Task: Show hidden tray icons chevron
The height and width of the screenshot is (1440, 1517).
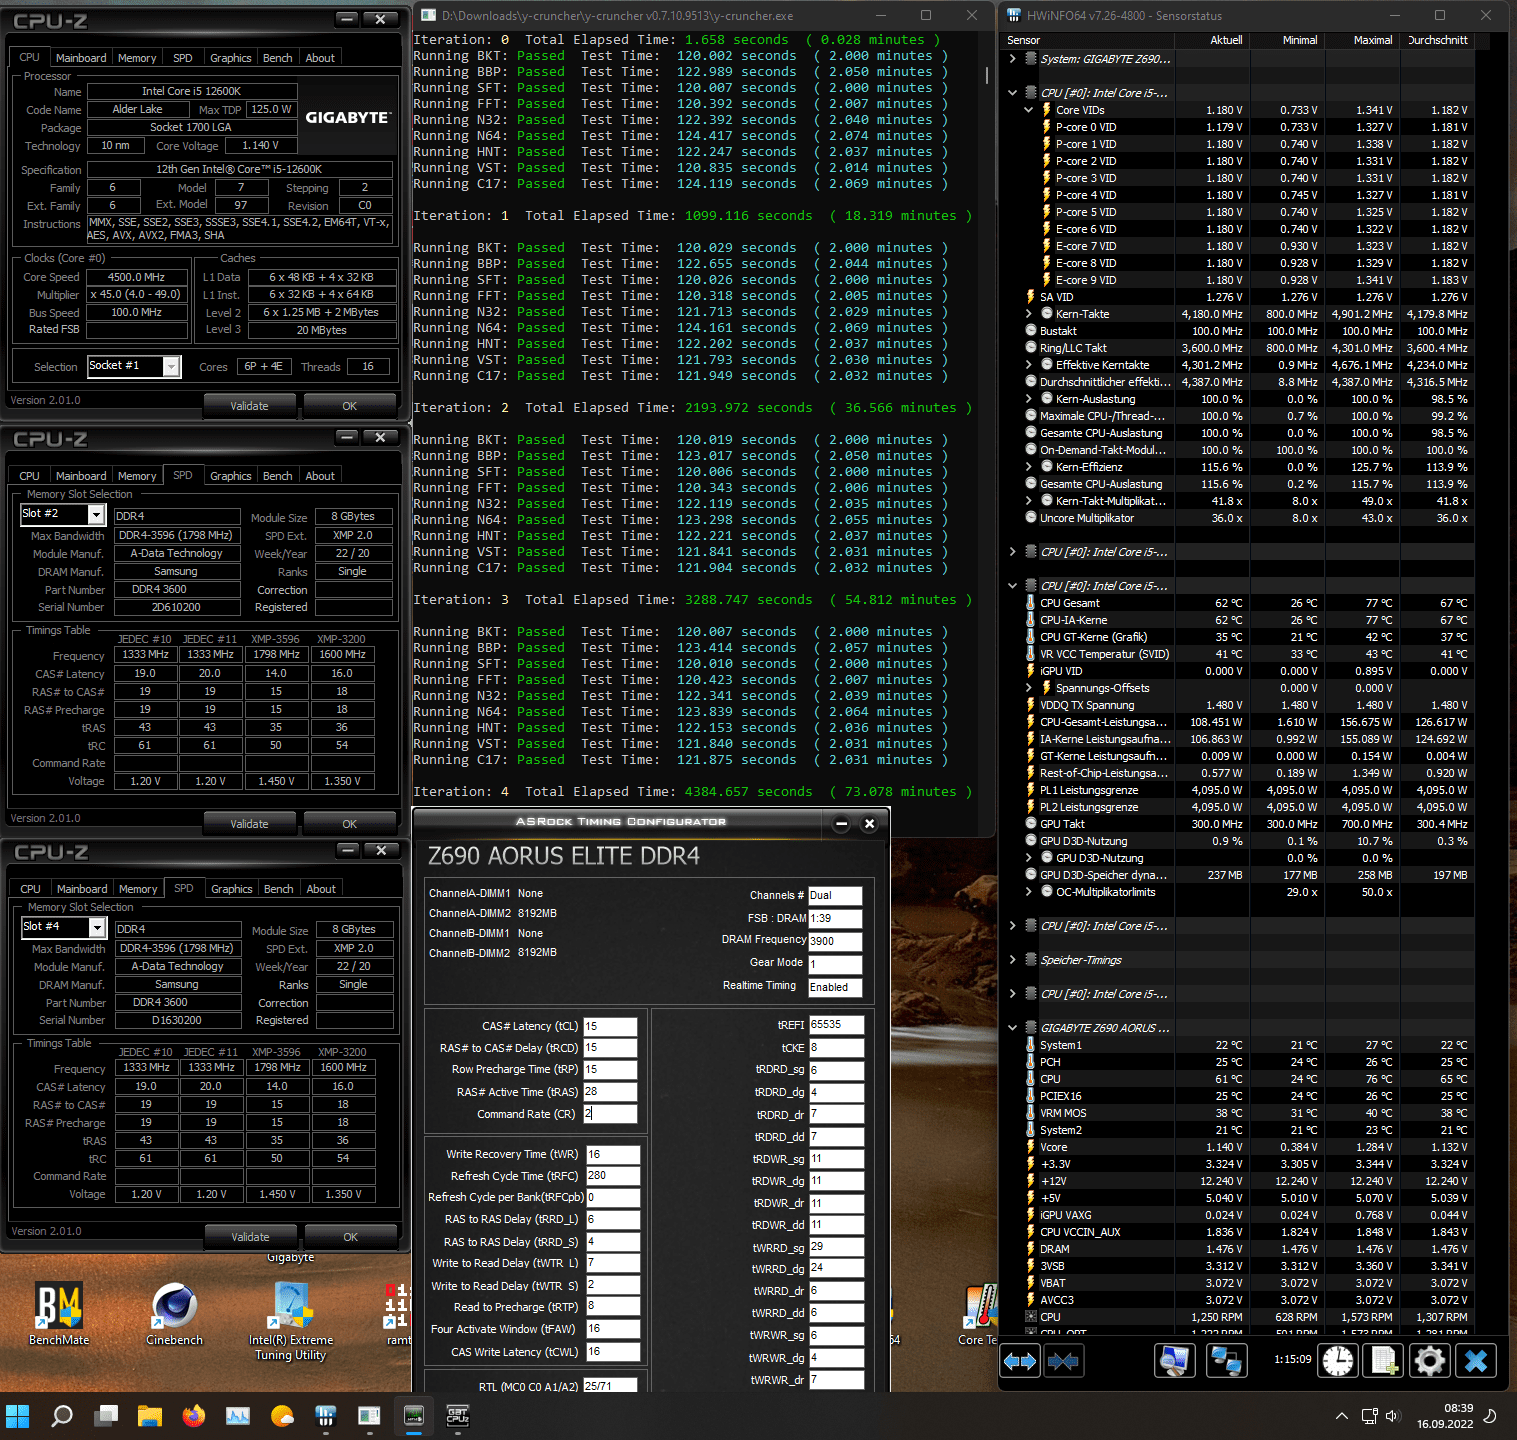Action: pyautogui.click(x=1341, y=1416)
